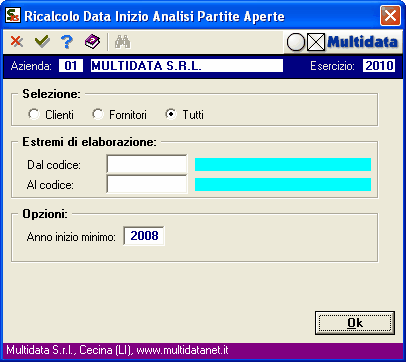The height and width of the screenshot is (362, 406).
Task: Click the Opzioni group label
Action: (45, 214)
